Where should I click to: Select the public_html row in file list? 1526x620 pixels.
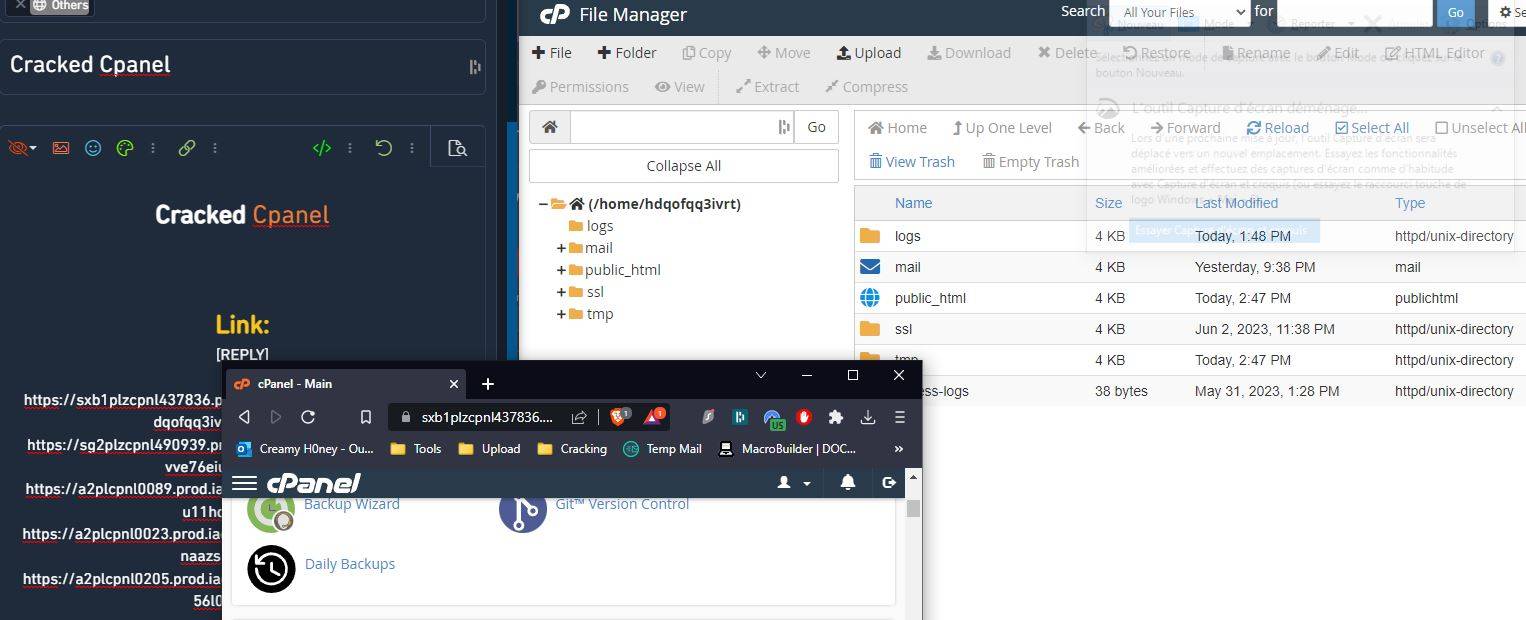tap(1190, 298)
